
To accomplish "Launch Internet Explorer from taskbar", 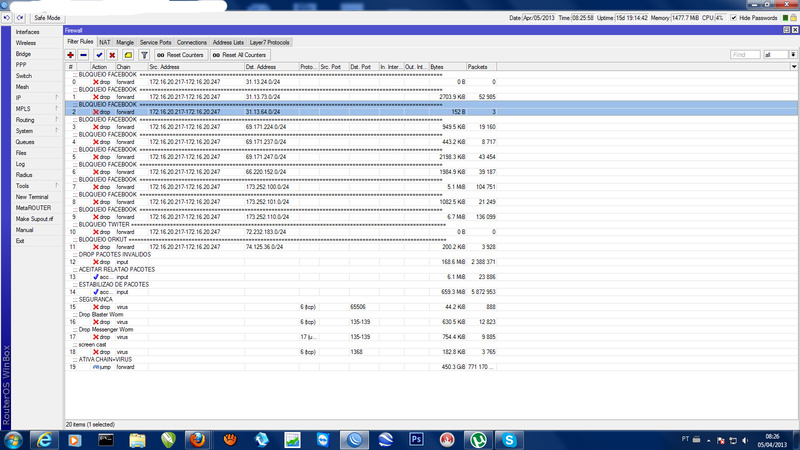I will [x=44, y=440].
